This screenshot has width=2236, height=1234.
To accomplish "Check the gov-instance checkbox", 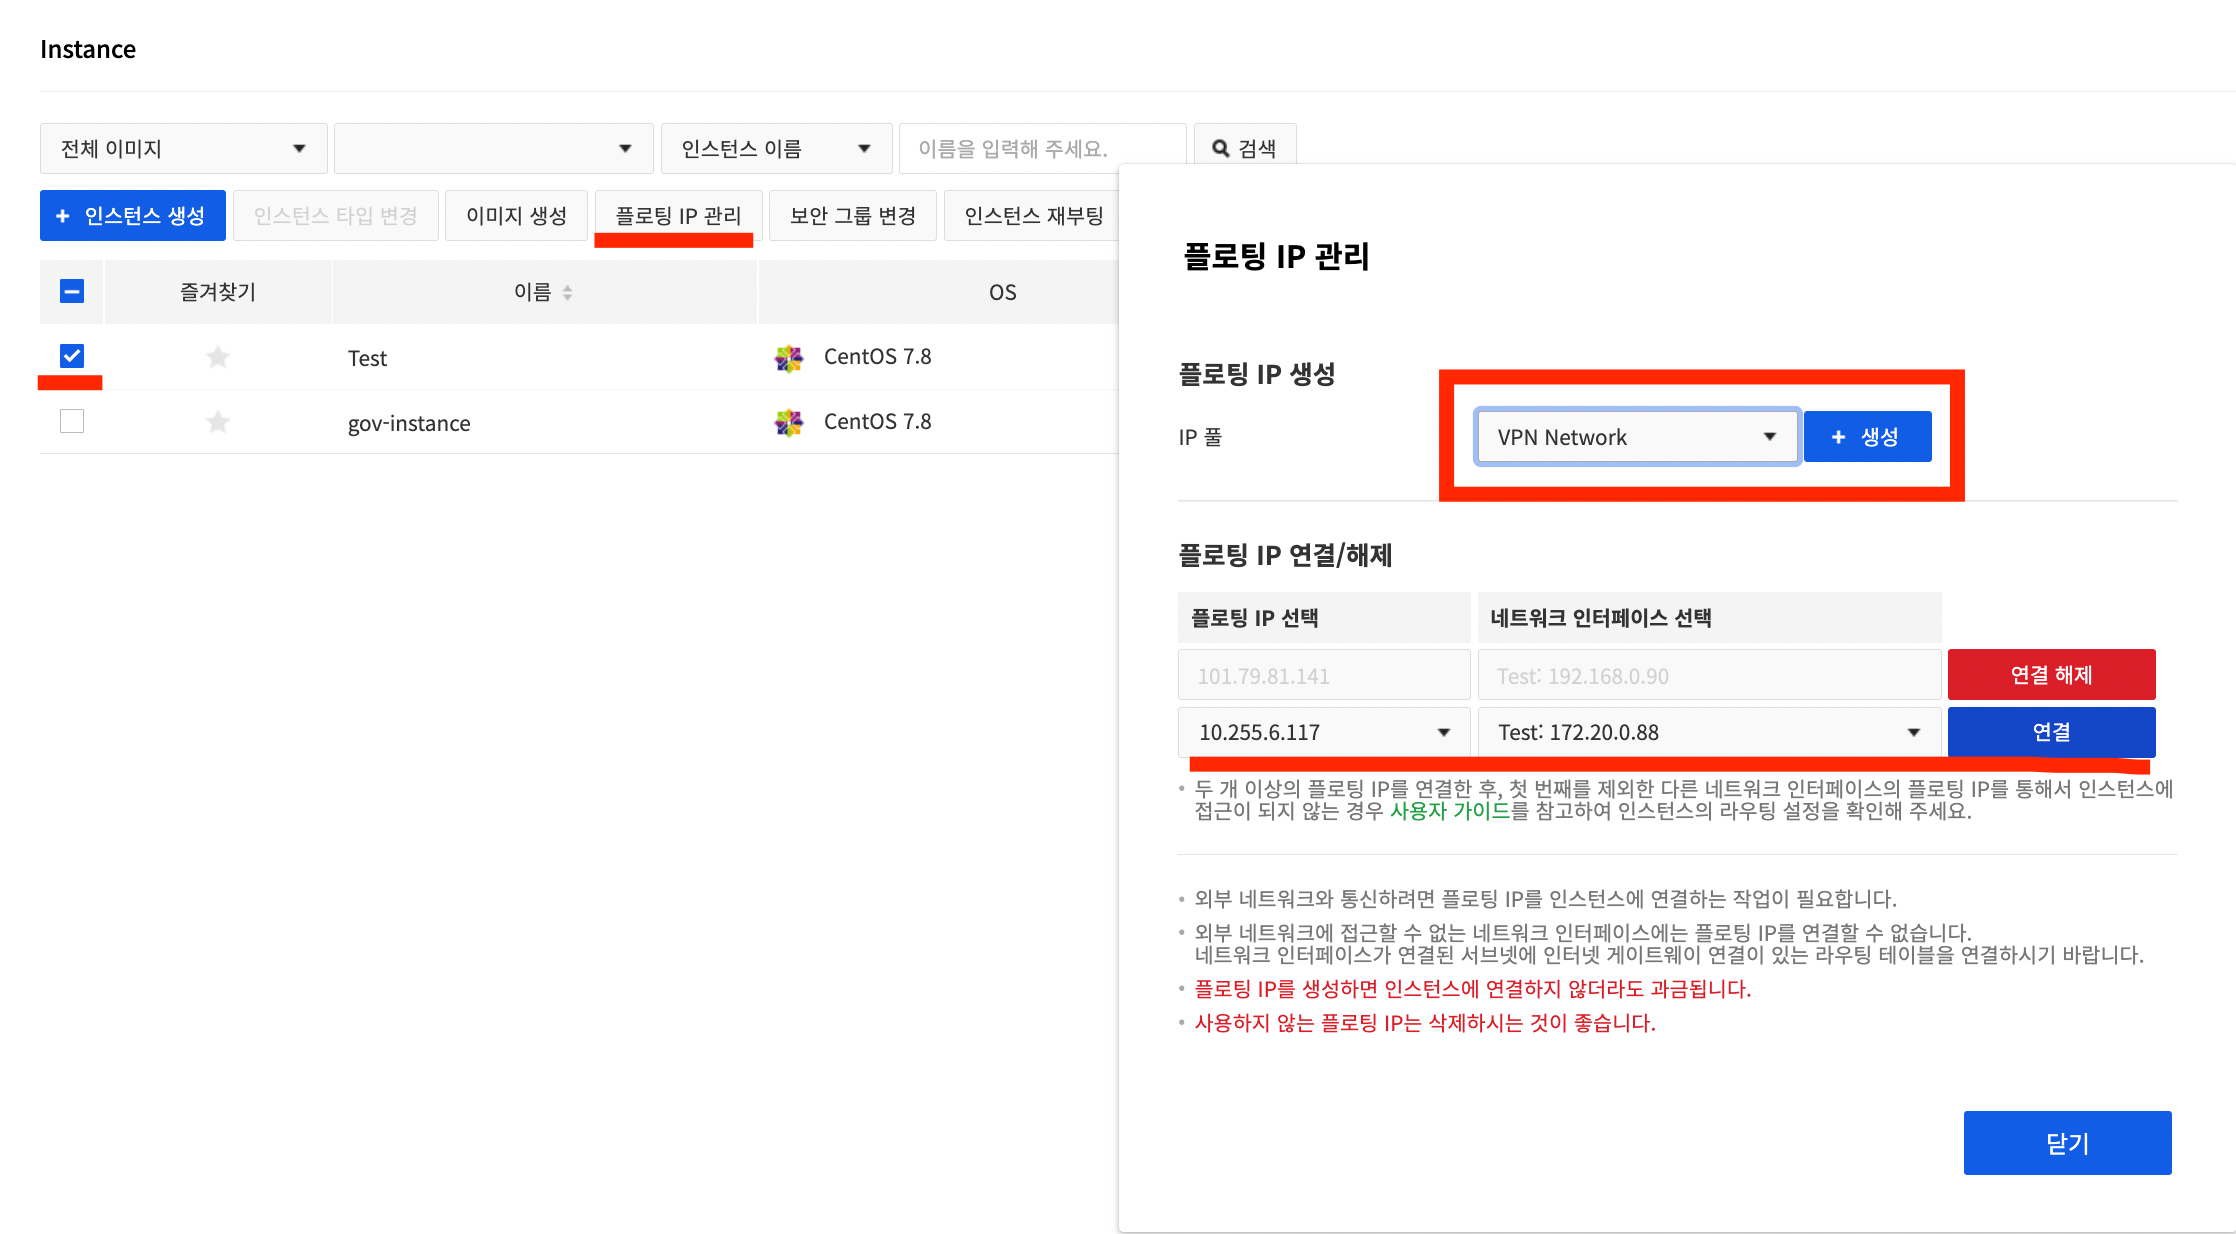I will (x=72, y=421).
